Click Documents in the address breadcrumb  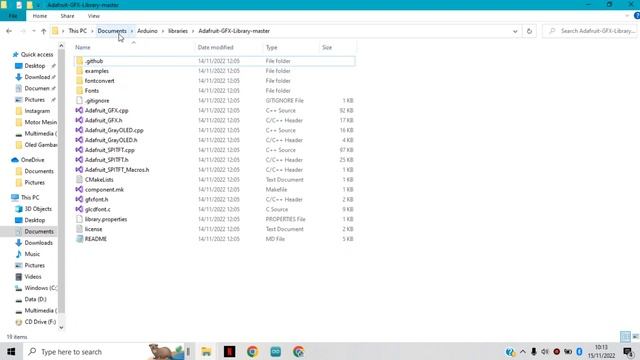click(x=112, y=31)
